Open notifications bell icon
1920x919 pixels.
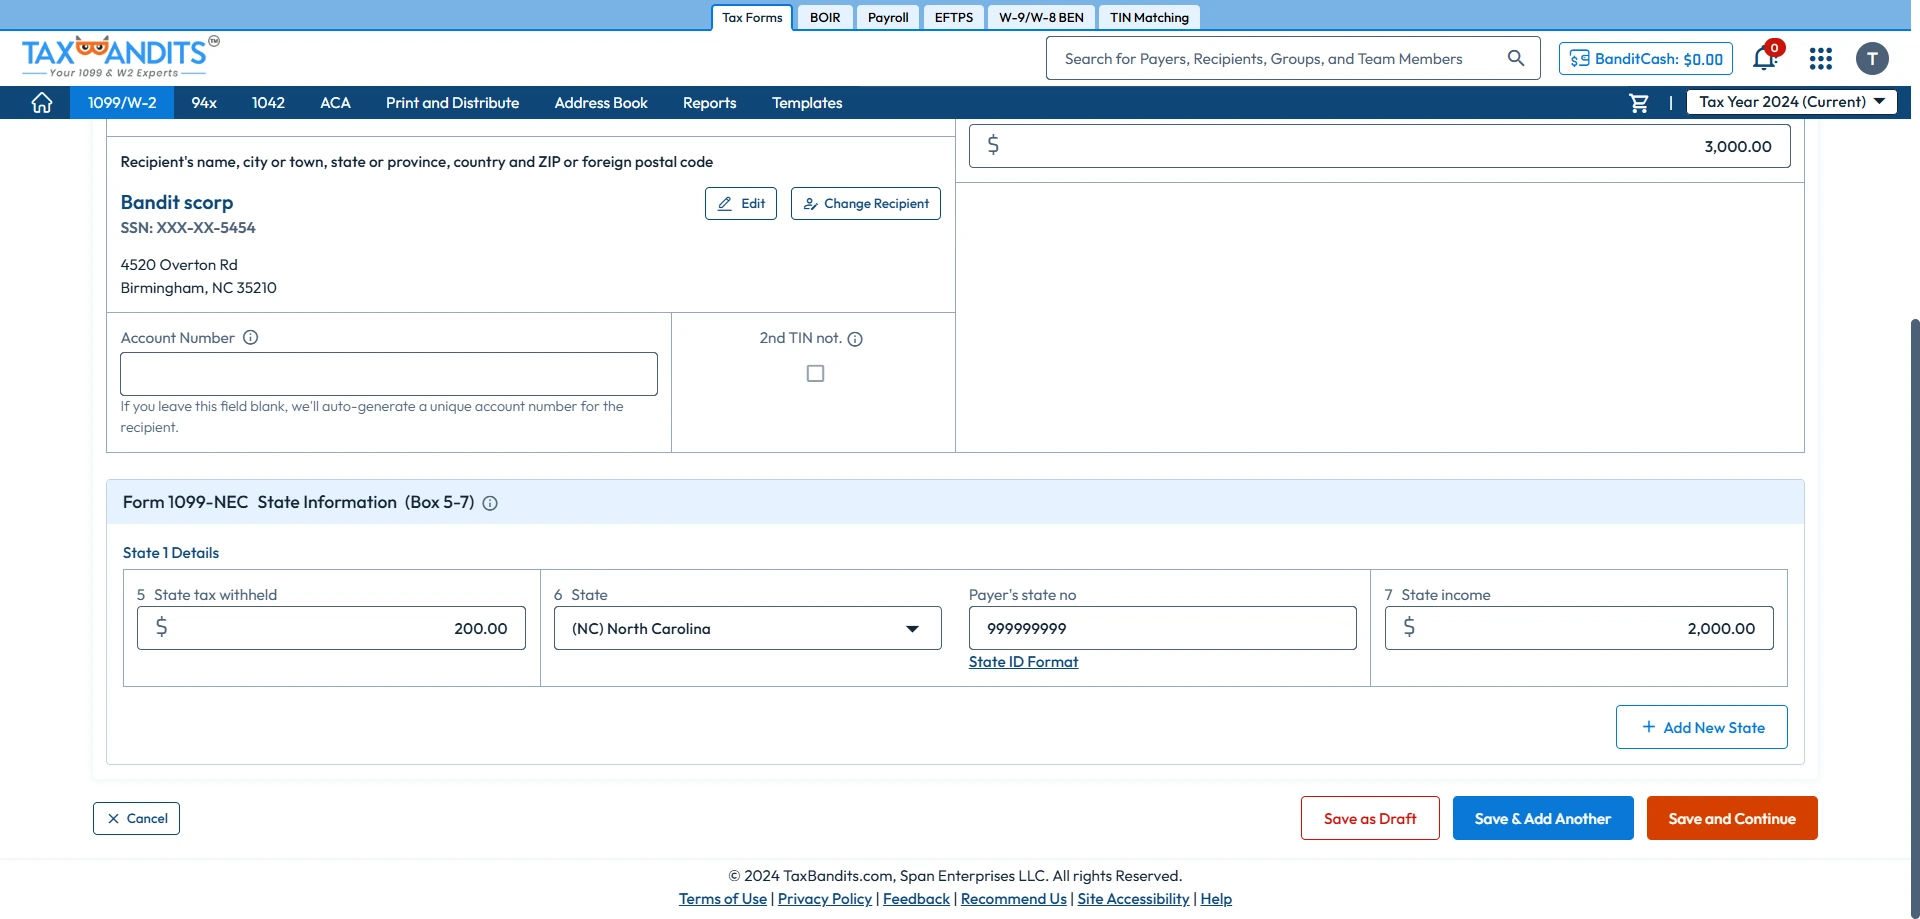pos(1765,58)
